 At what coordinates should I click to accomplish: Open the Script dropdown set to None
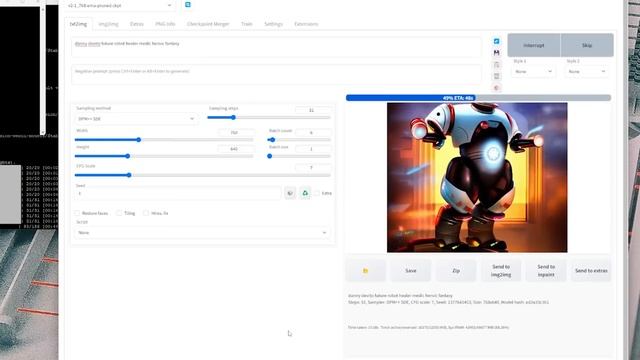(x=202, y=233)
